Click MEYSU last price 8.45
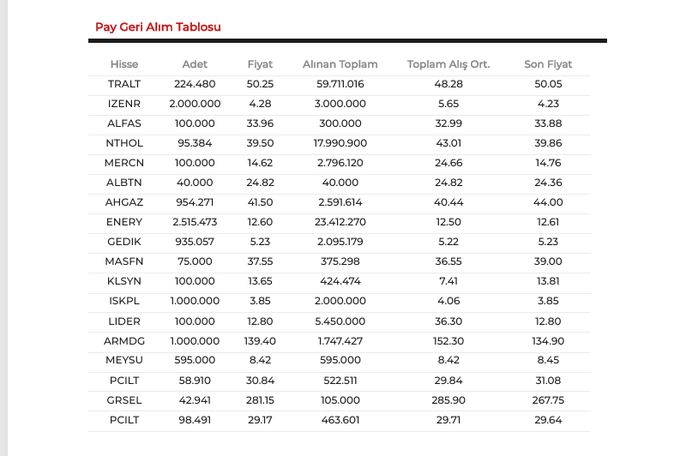 click(548, 360)
